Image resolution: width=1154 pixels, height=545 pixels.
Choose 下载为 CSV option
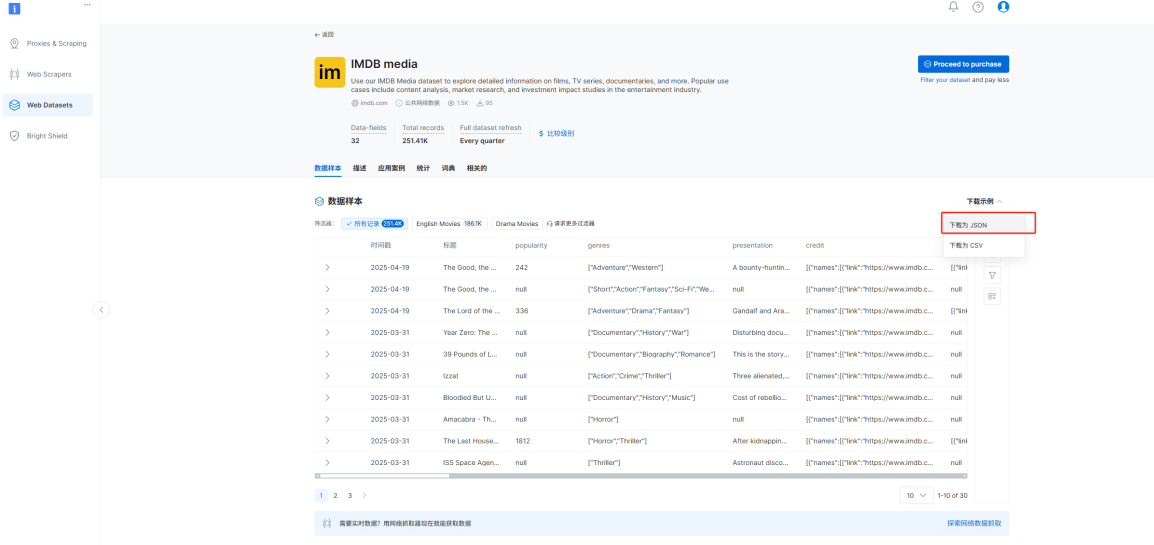click(x=983, y=246)
